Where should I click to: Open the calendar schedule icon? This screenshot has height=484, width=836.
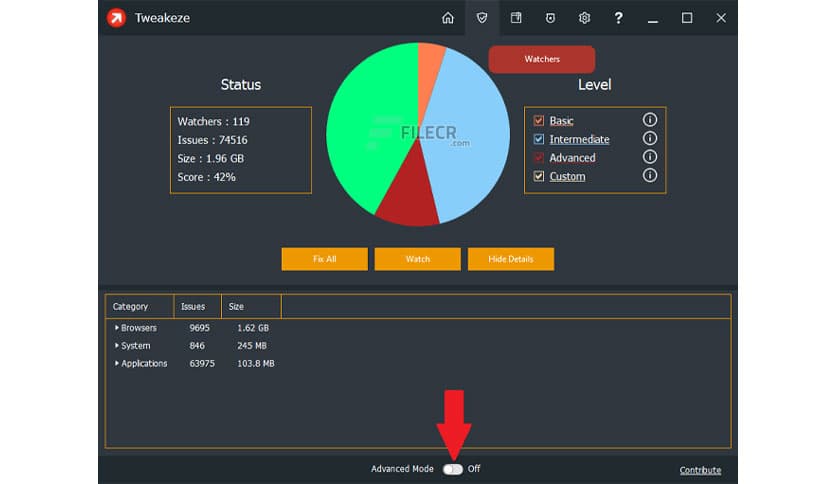516,18
